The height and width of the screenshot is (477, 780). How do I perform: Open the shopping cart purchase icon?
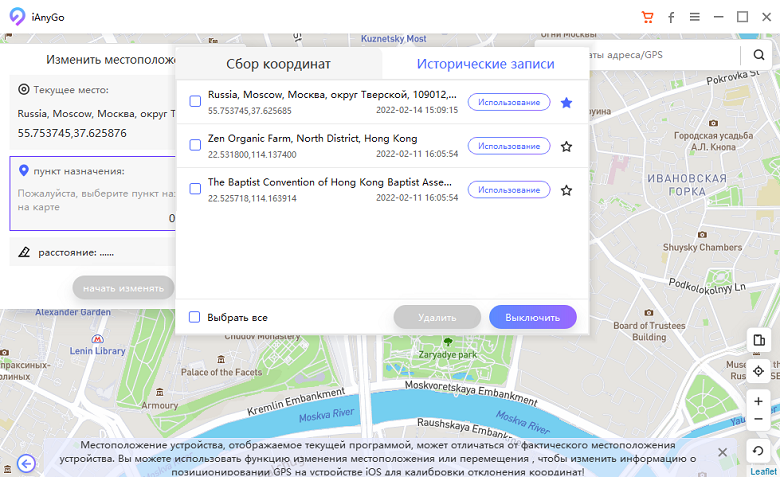(x=647, y=17)
